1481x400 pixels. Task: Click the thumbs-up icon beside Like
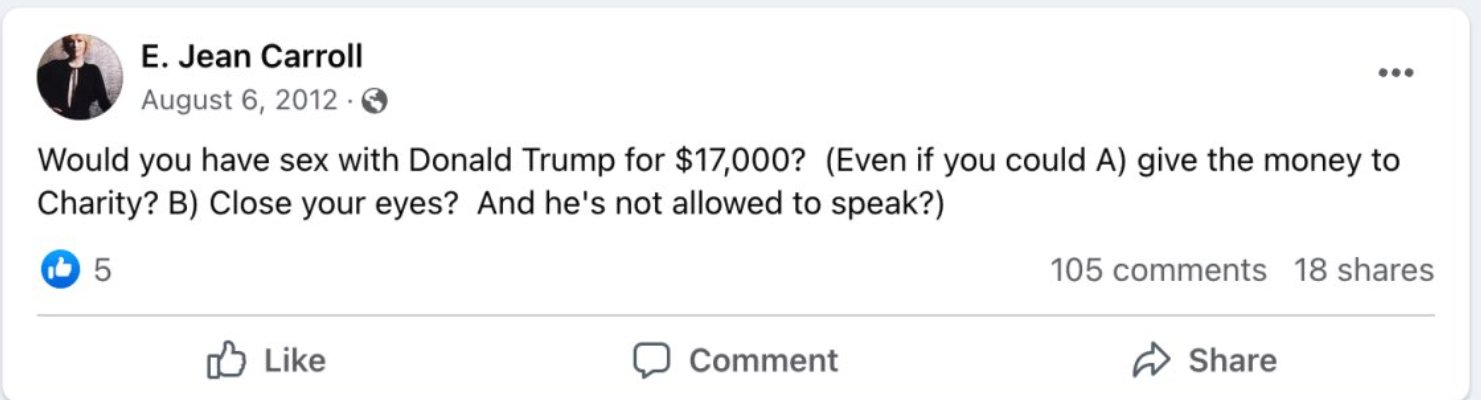click(226, 360)
